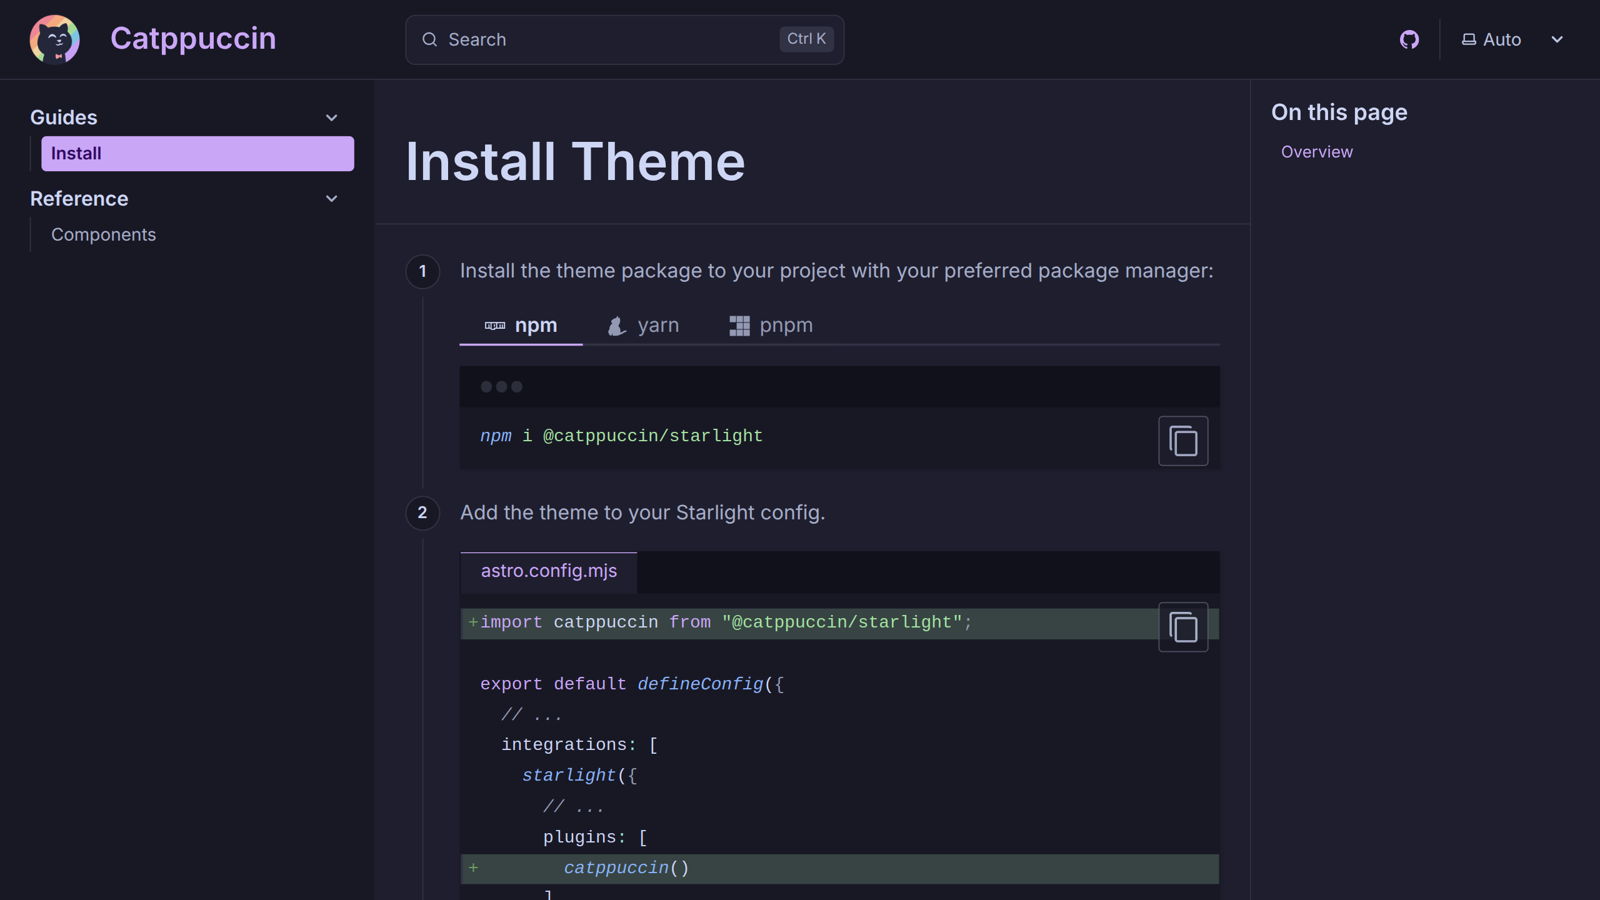Click the yarn cat icon

coord(617,326)
